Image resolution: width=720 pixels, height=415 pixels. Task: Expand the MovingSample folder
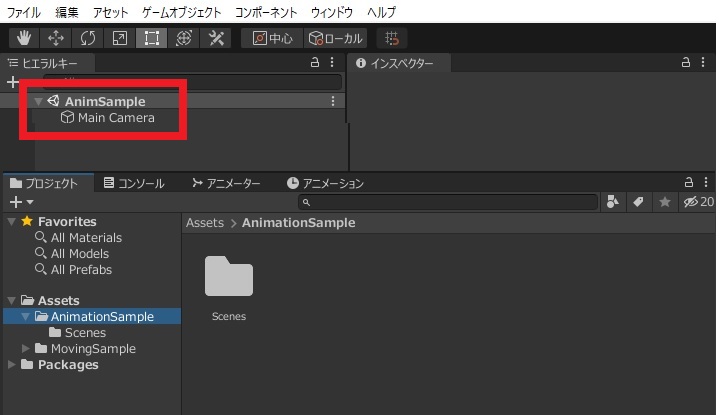tap(26, 349)
